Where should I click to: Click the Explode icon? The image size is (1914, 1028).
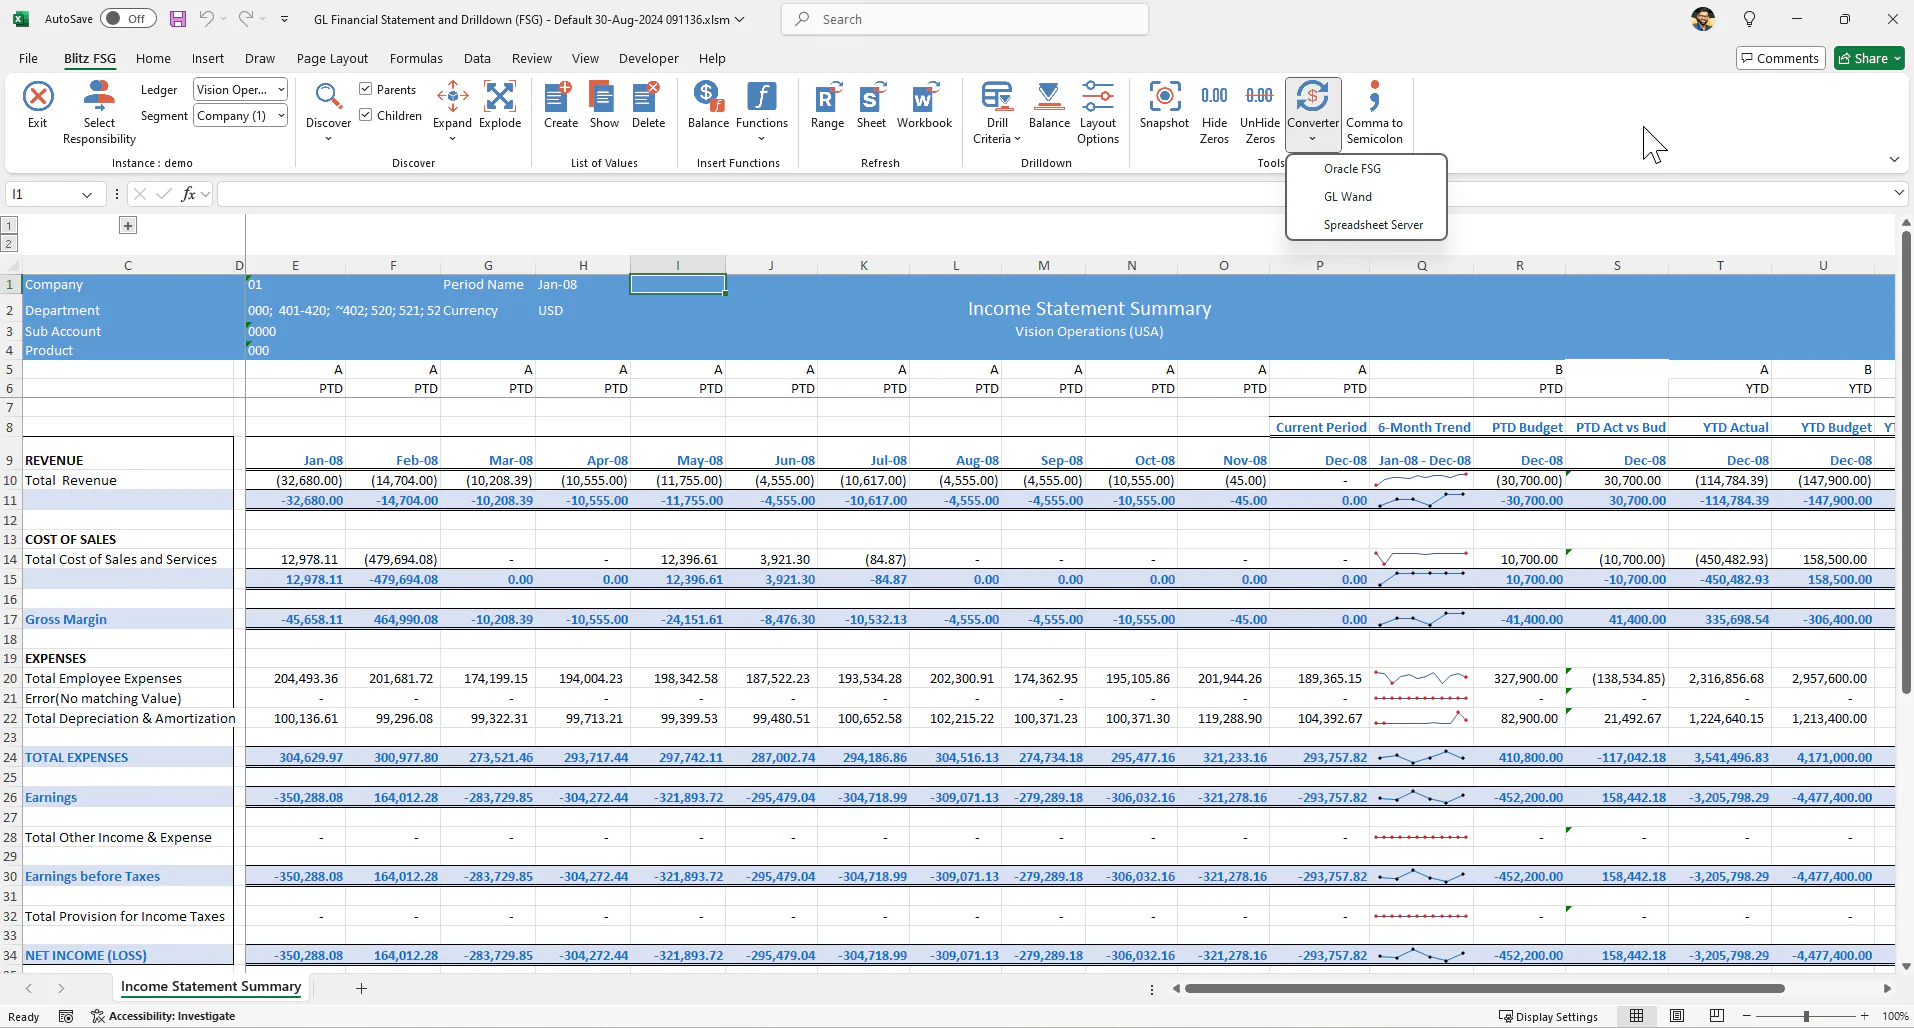coord(500,105)
